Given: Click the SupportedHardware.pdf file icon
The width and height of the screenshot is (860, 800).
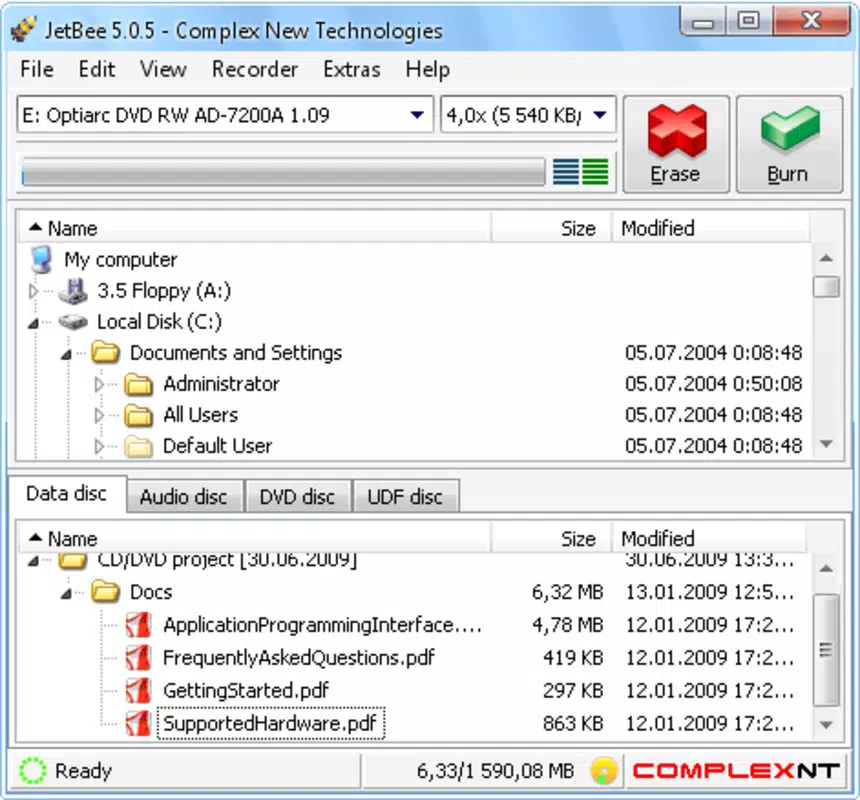Looking at the screenshot, I should click(x=138, y=723).
